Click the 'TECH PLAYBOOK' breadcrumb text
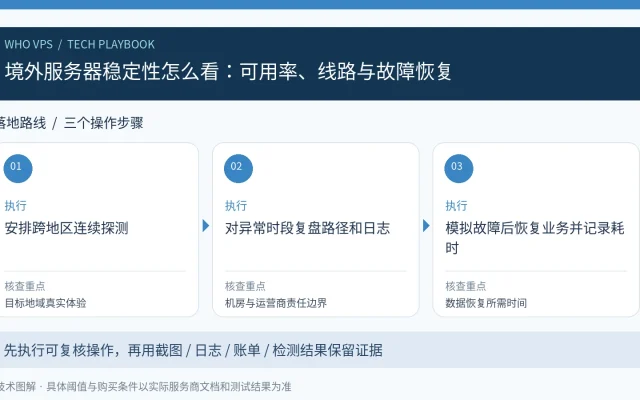The image size is (640, 400). [x=111, y=44]
